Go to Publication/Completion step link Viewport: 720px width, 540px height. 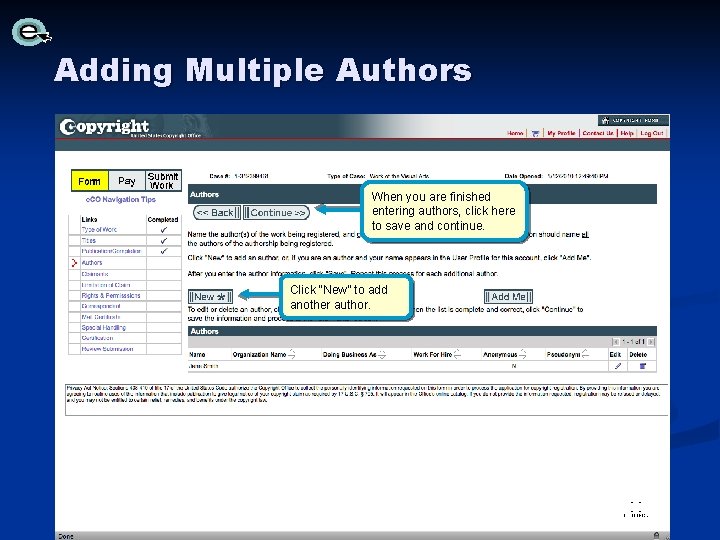click(111, 251)
